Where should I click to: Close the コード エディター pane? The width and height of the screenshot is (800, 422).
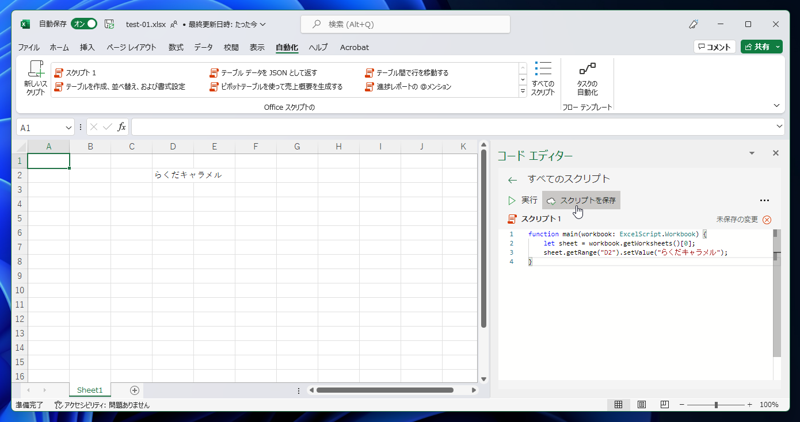(x=776, y=153)
